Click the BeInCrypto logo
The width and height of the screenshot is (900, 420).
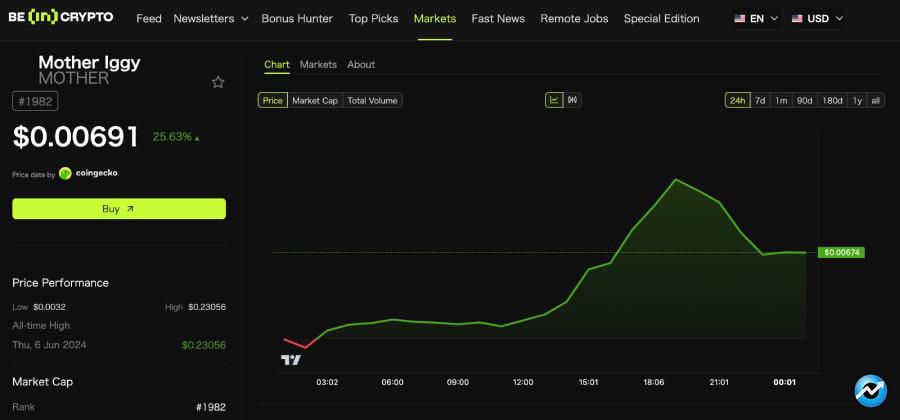tap(60, 18)
